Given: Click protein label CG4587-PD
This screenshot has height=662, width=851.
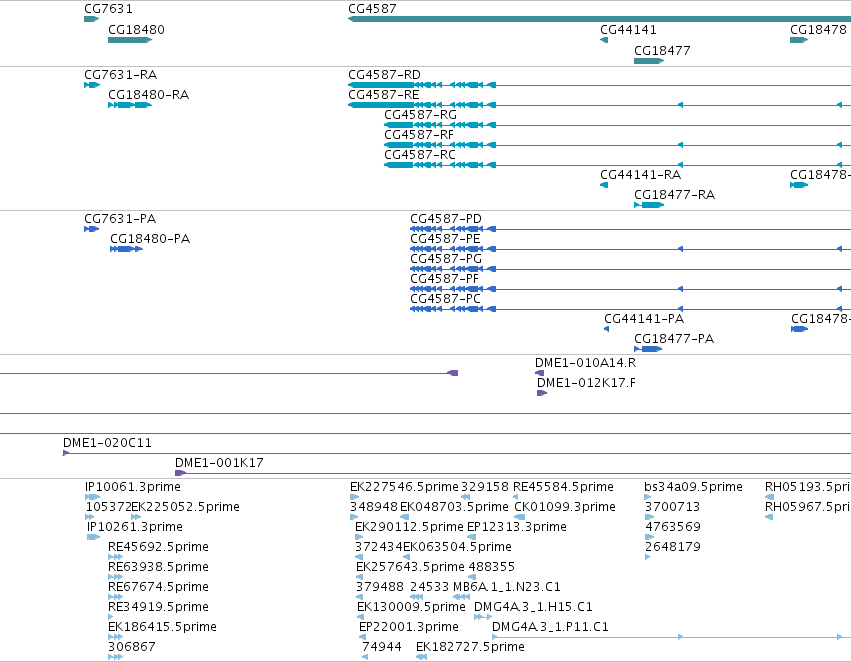Looking at the screenshot, I should [x=446, y=219].
